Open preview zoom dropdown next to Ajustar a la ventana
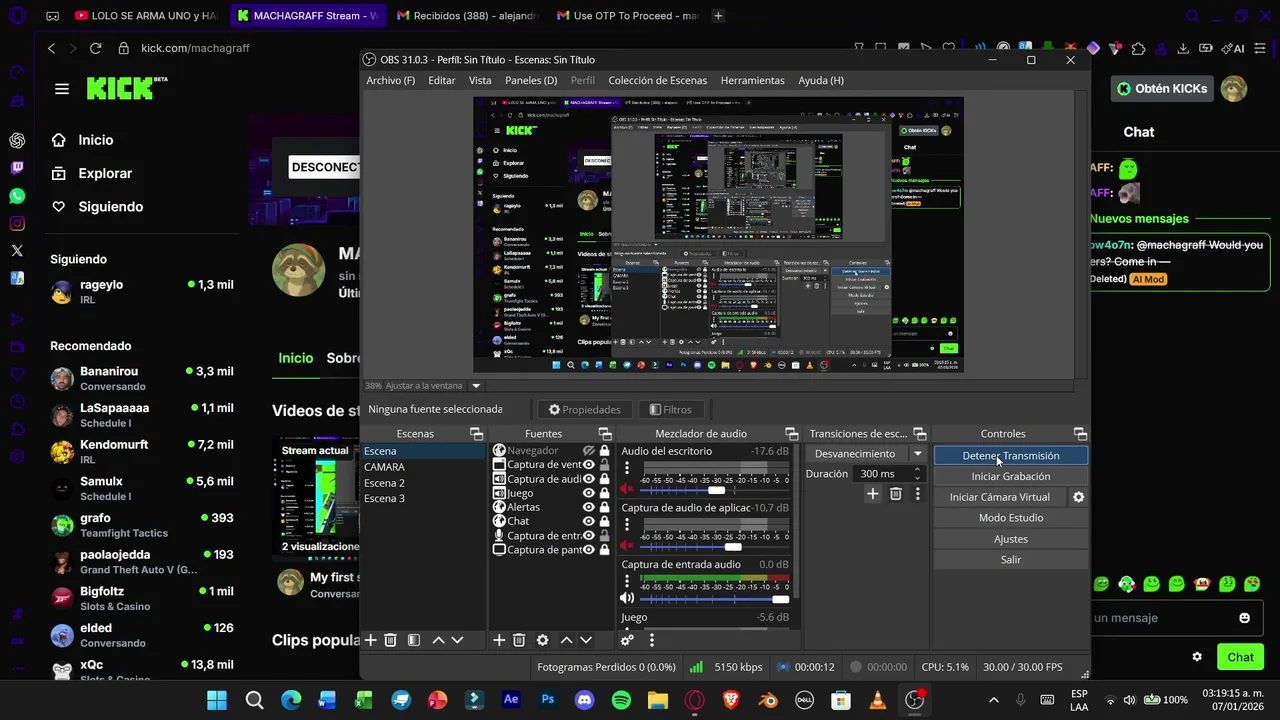The width and height of the screenshot is (1280, 720). coord(476,386)
